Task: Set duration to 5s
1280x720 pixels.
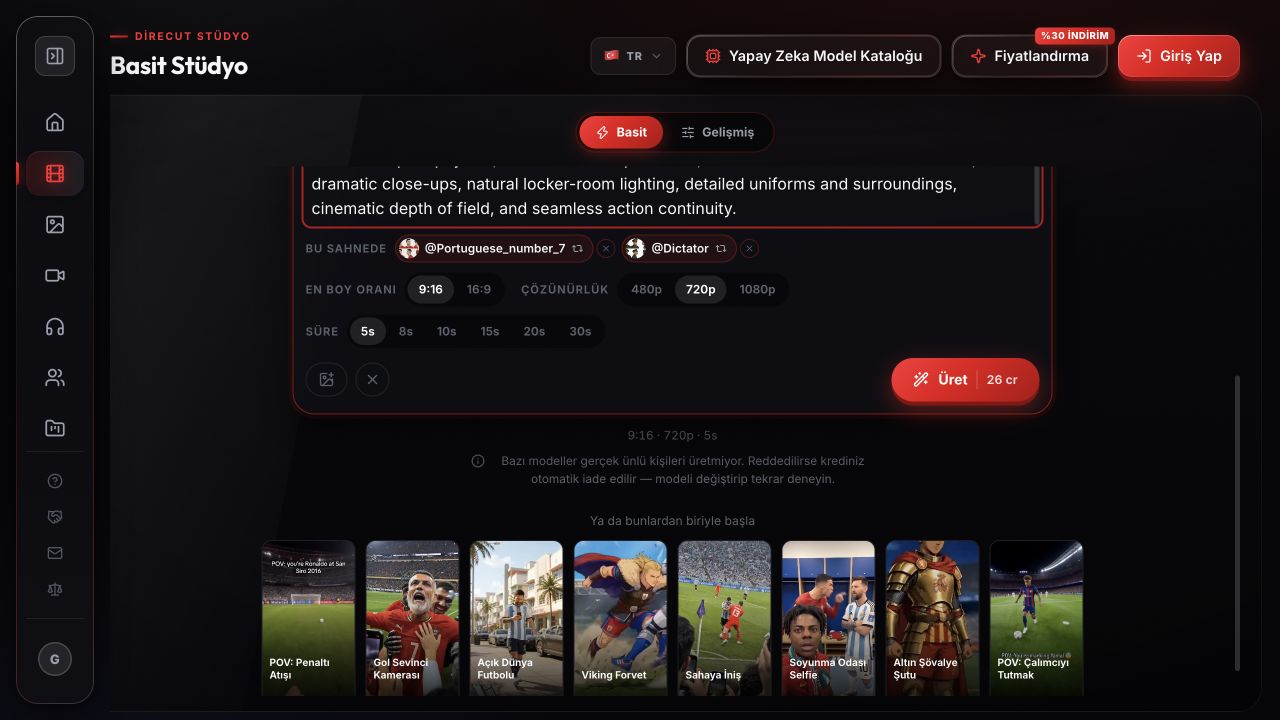Action: click(368, 331)
